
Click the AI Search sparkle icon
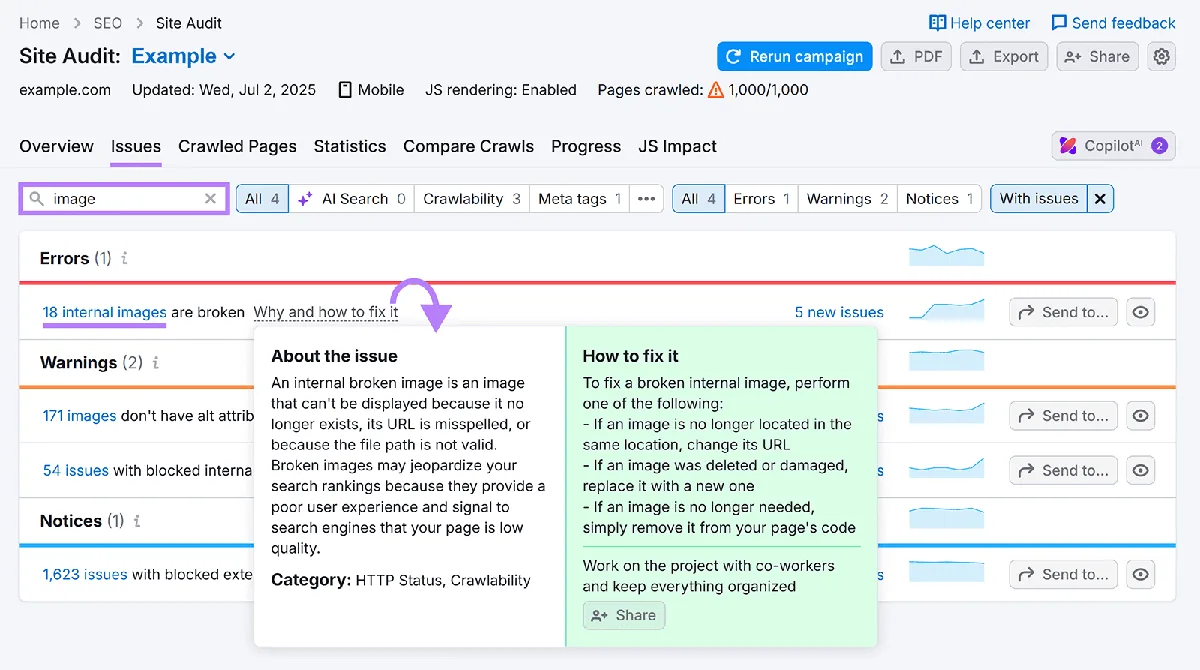pyautogui.click(x=306, y=199)
